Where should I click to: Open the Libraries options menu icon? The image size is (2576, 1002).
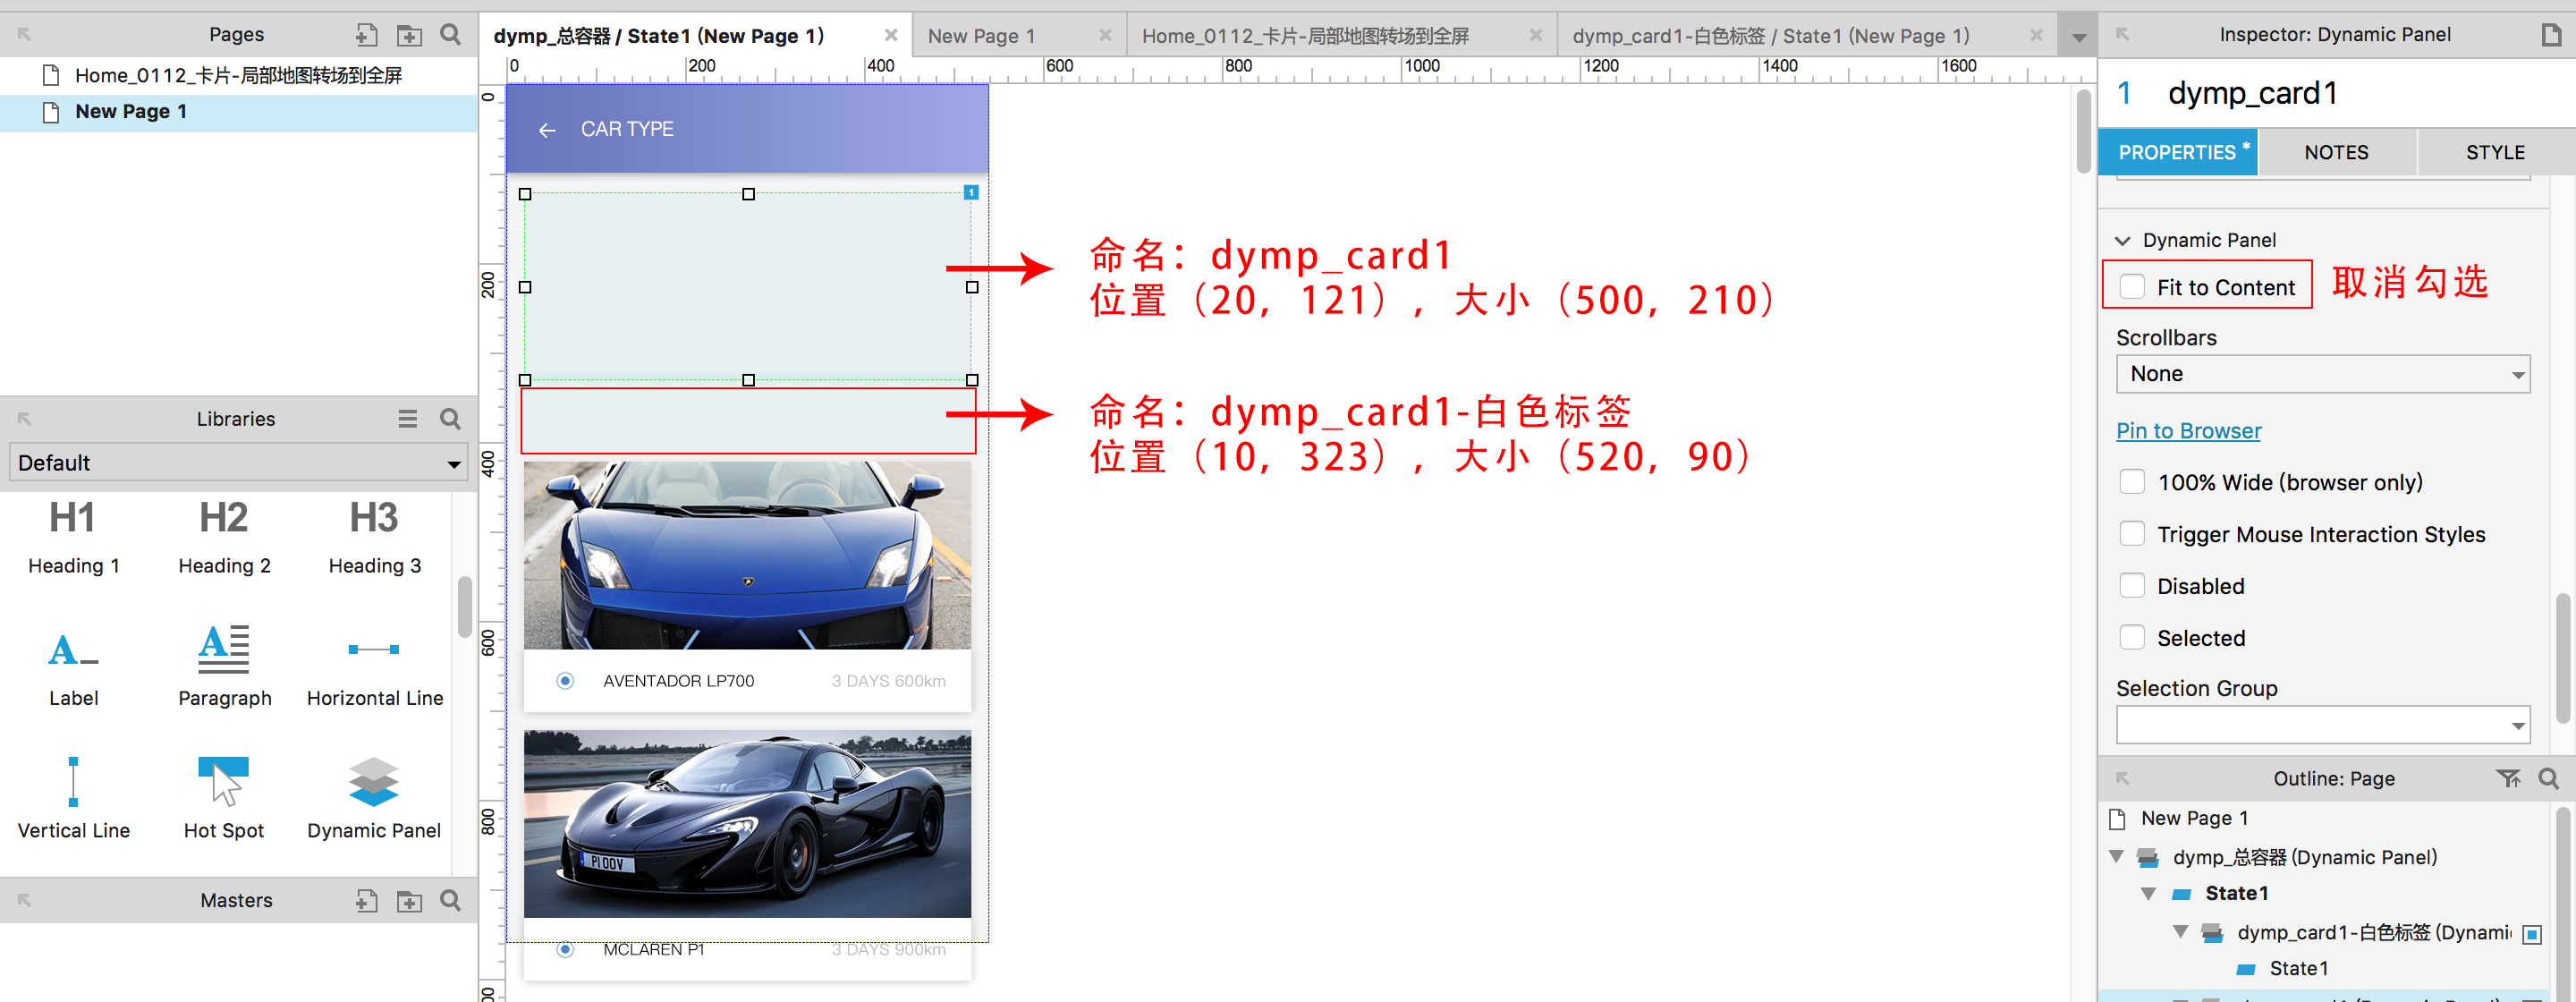click(x=407, y=419)
